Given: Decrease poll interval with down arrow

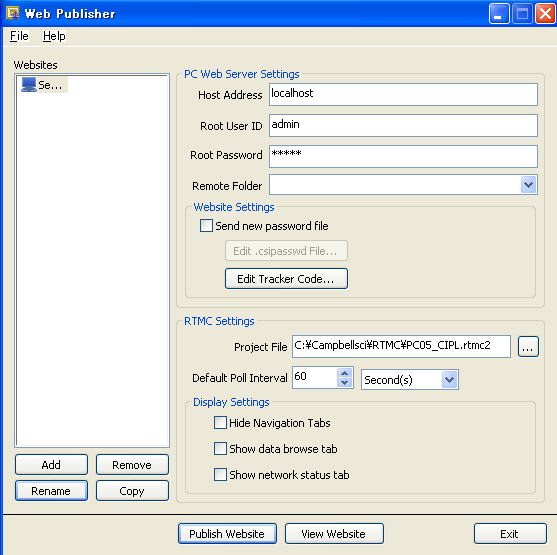Looking at the screenshot, I should coord(344,383).
